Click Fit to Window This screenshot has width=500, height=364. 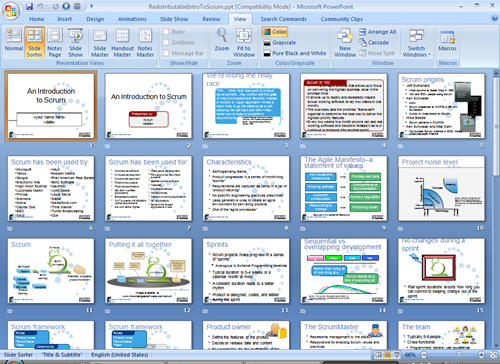click(244, 42)
